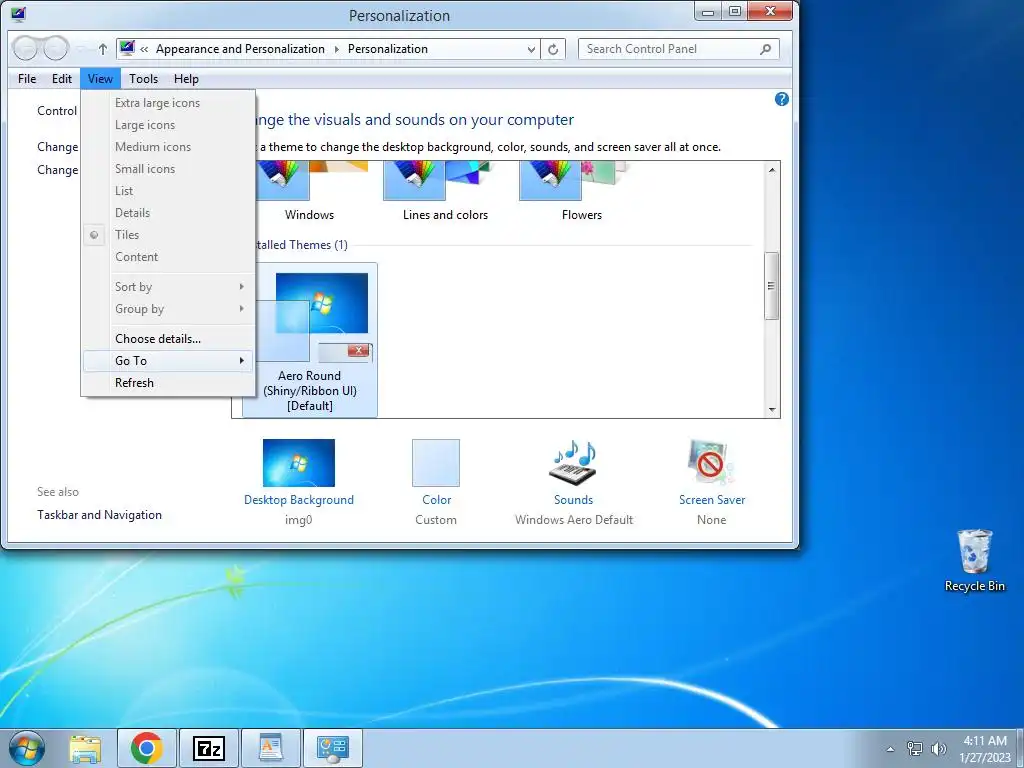Click the refresh icon beside address bar
1024x768 pixels.
click(x=553, y=49)
